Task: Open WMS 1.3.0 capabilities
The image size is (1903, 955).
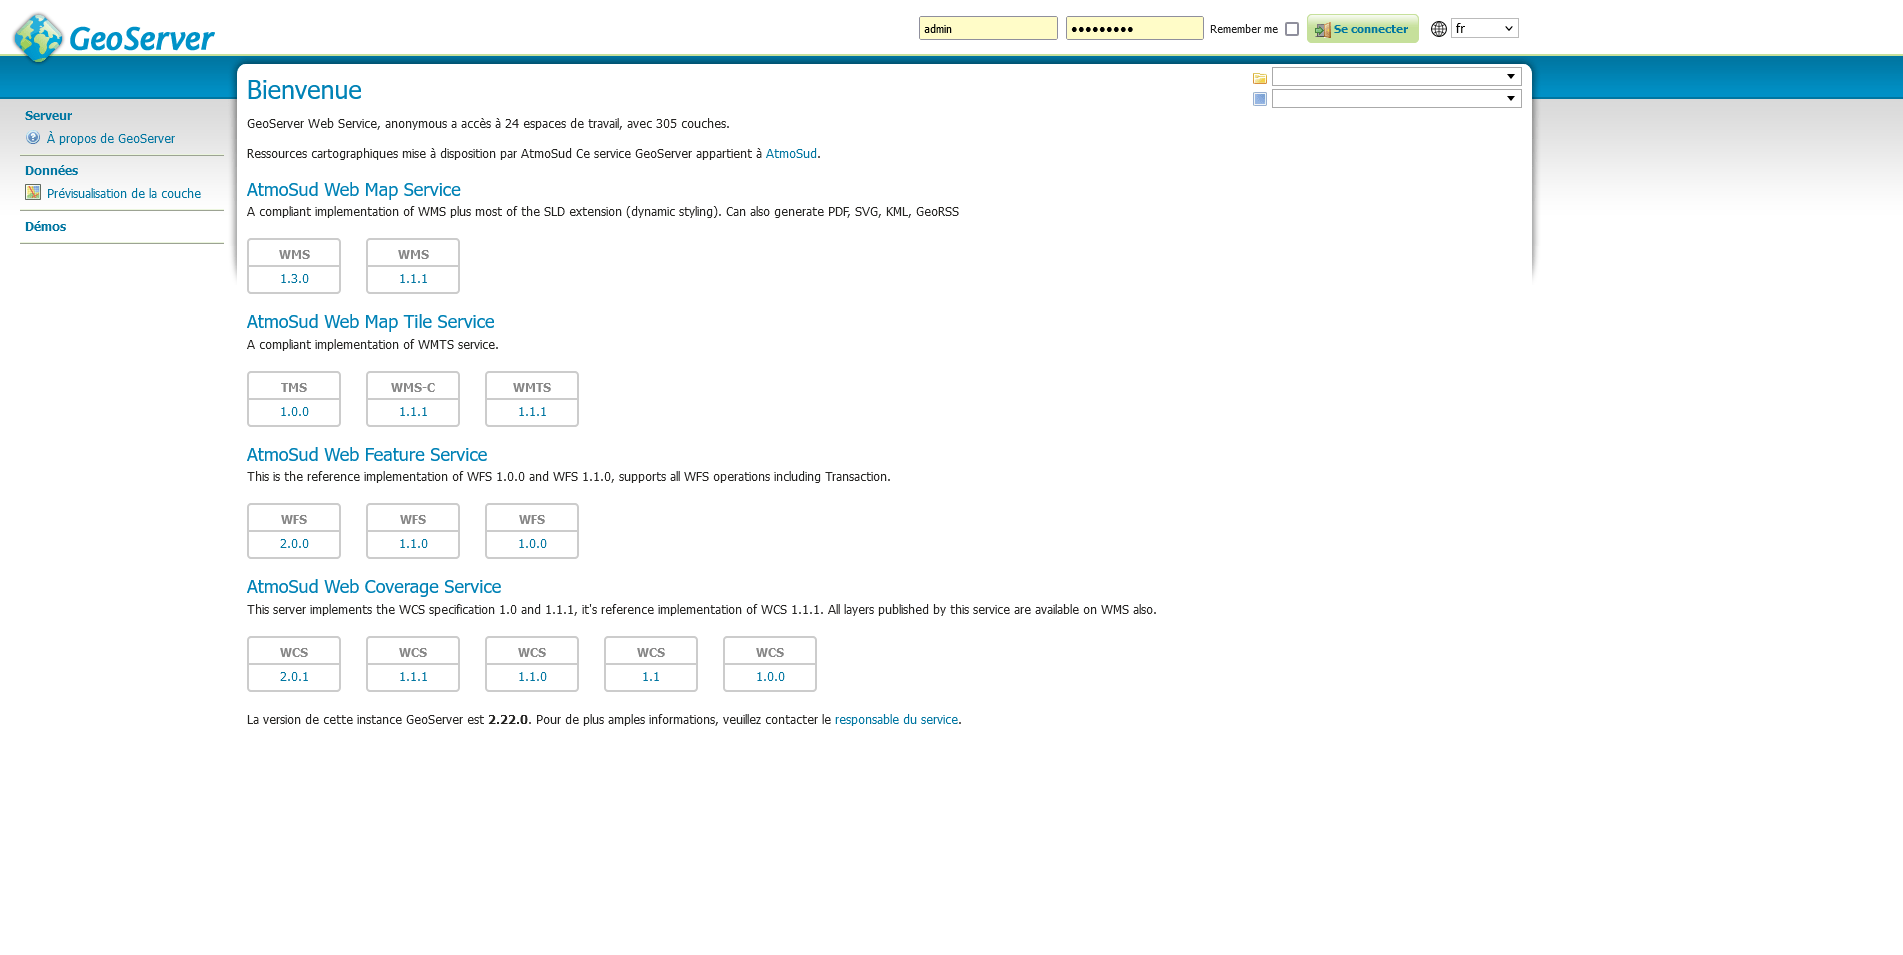Action: 294,279
